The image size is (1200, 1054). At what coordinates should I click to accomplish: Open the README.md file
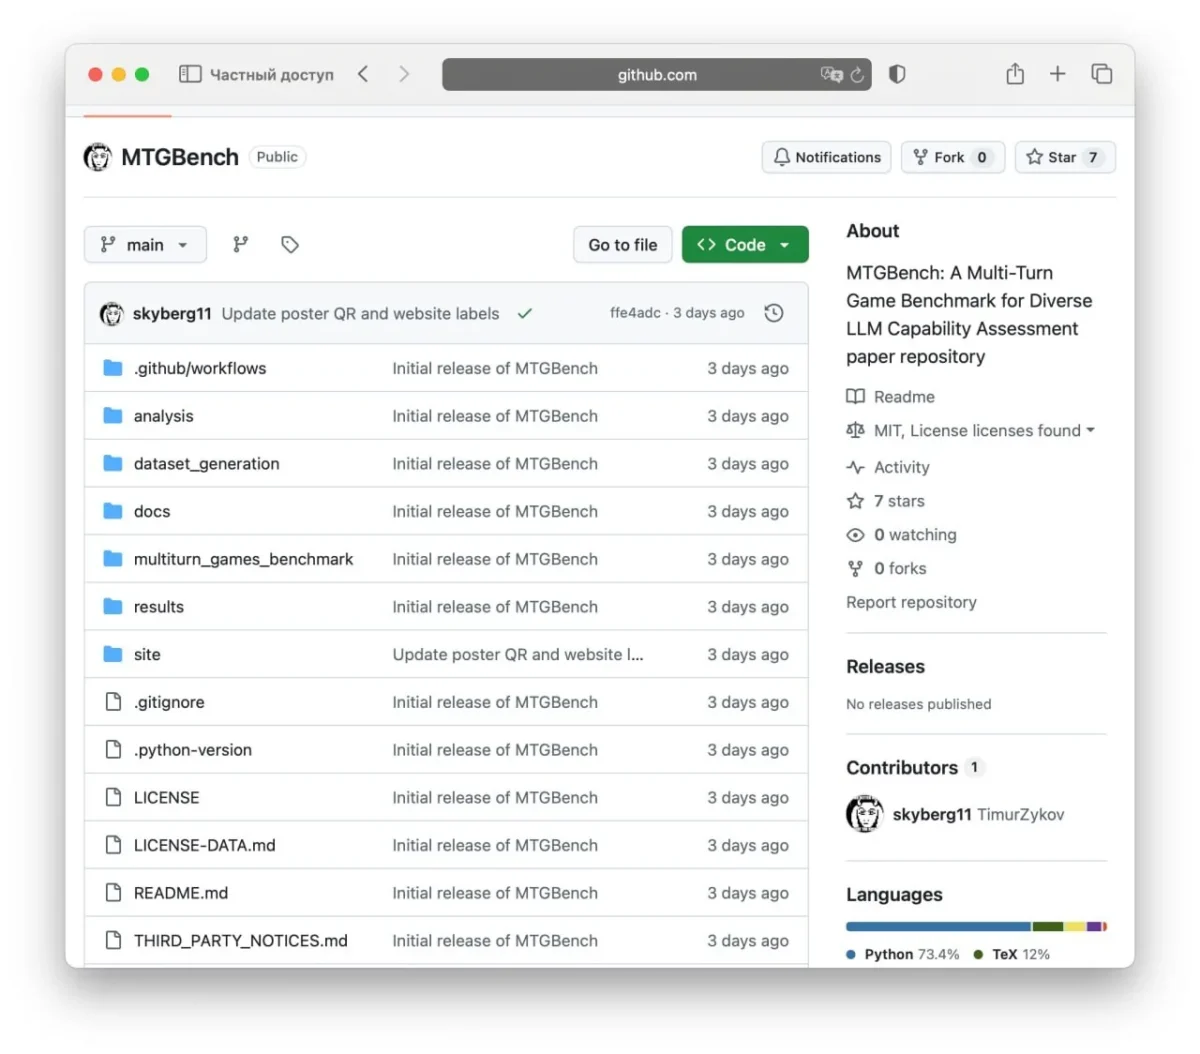coord(181,893)
